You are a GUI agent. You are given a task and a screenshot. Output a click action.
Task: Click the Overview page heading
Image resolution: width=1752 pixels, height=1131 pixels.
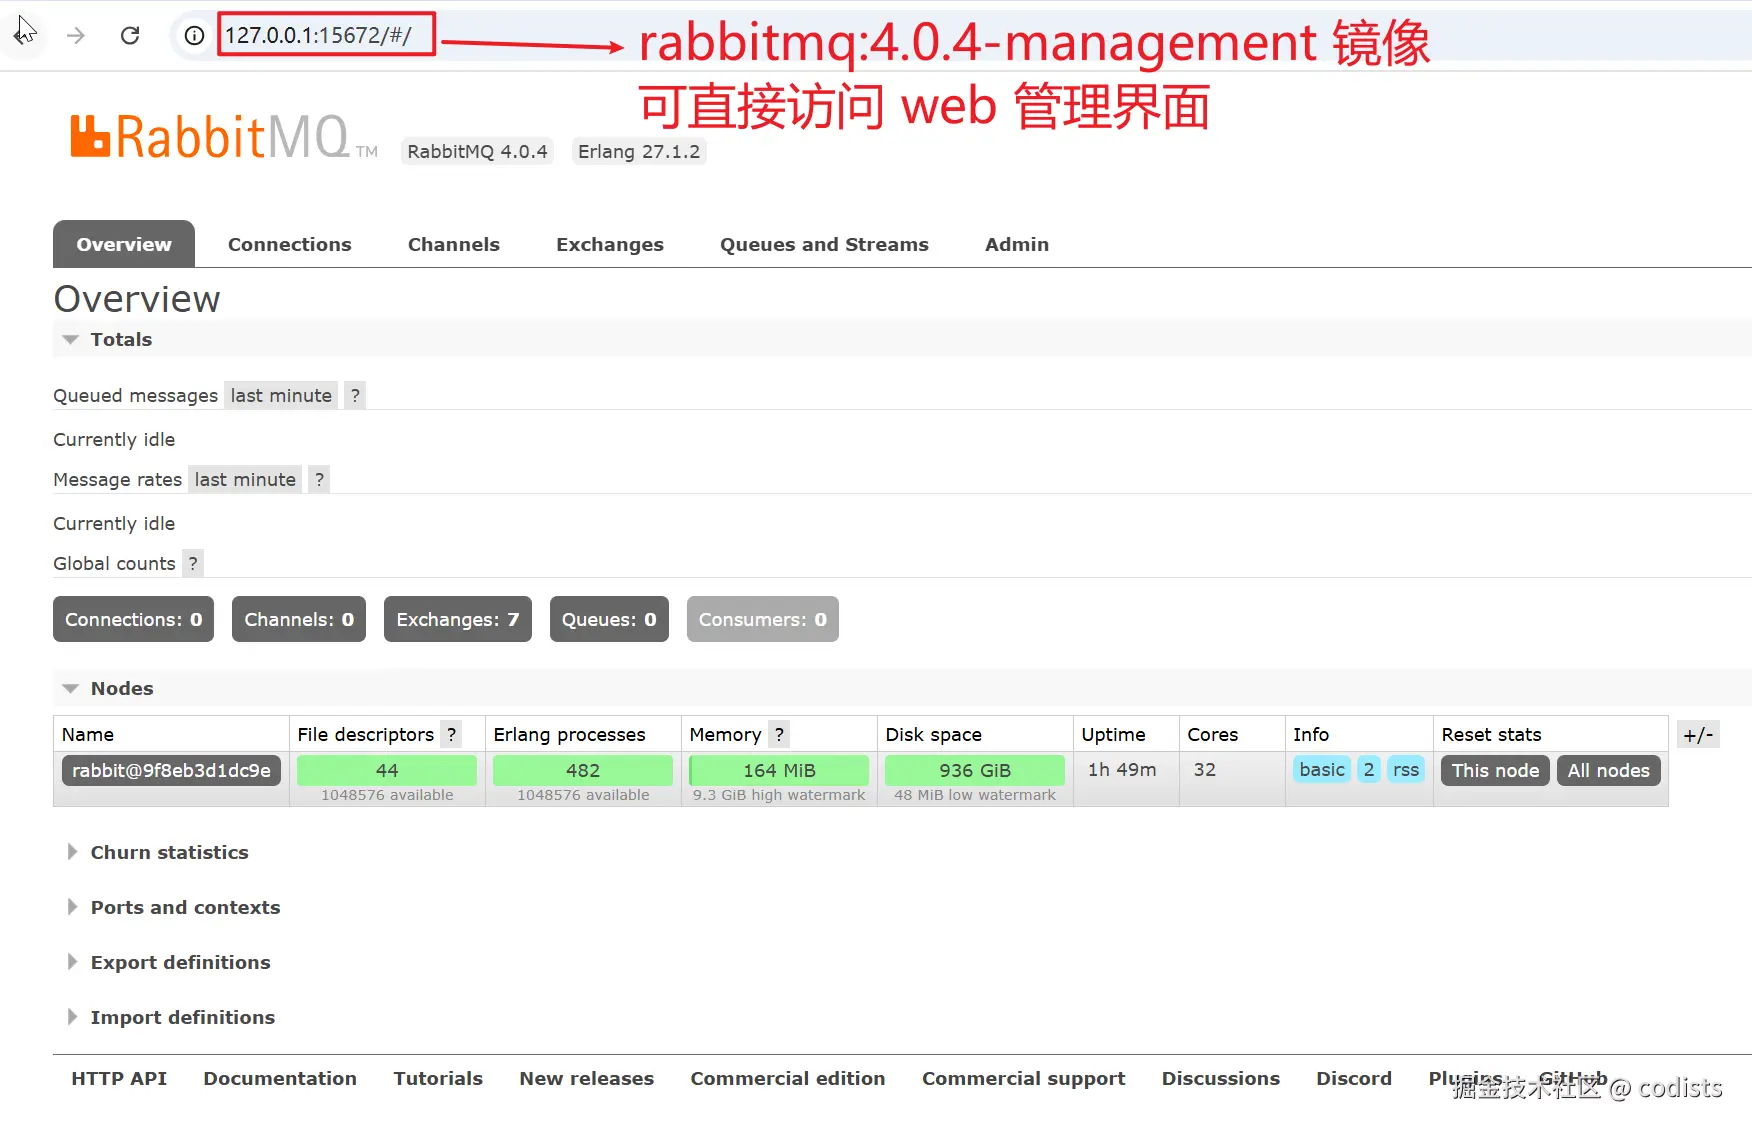click(137, 299)
